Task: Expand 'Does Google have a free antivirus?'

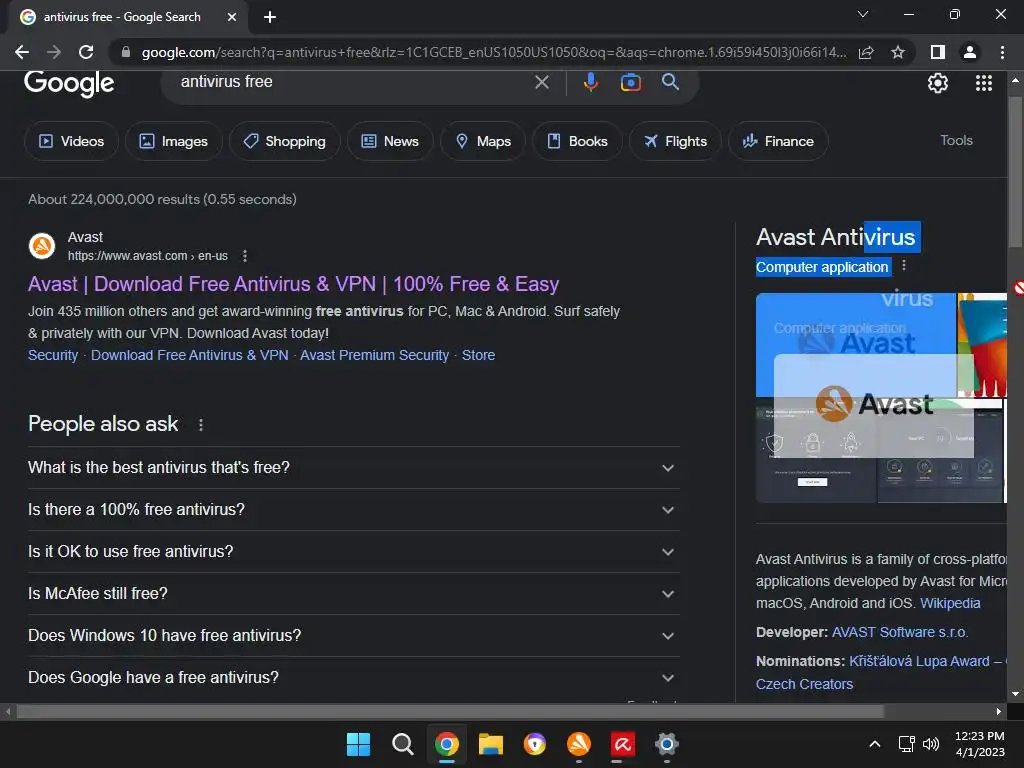Action: (353, 677)
